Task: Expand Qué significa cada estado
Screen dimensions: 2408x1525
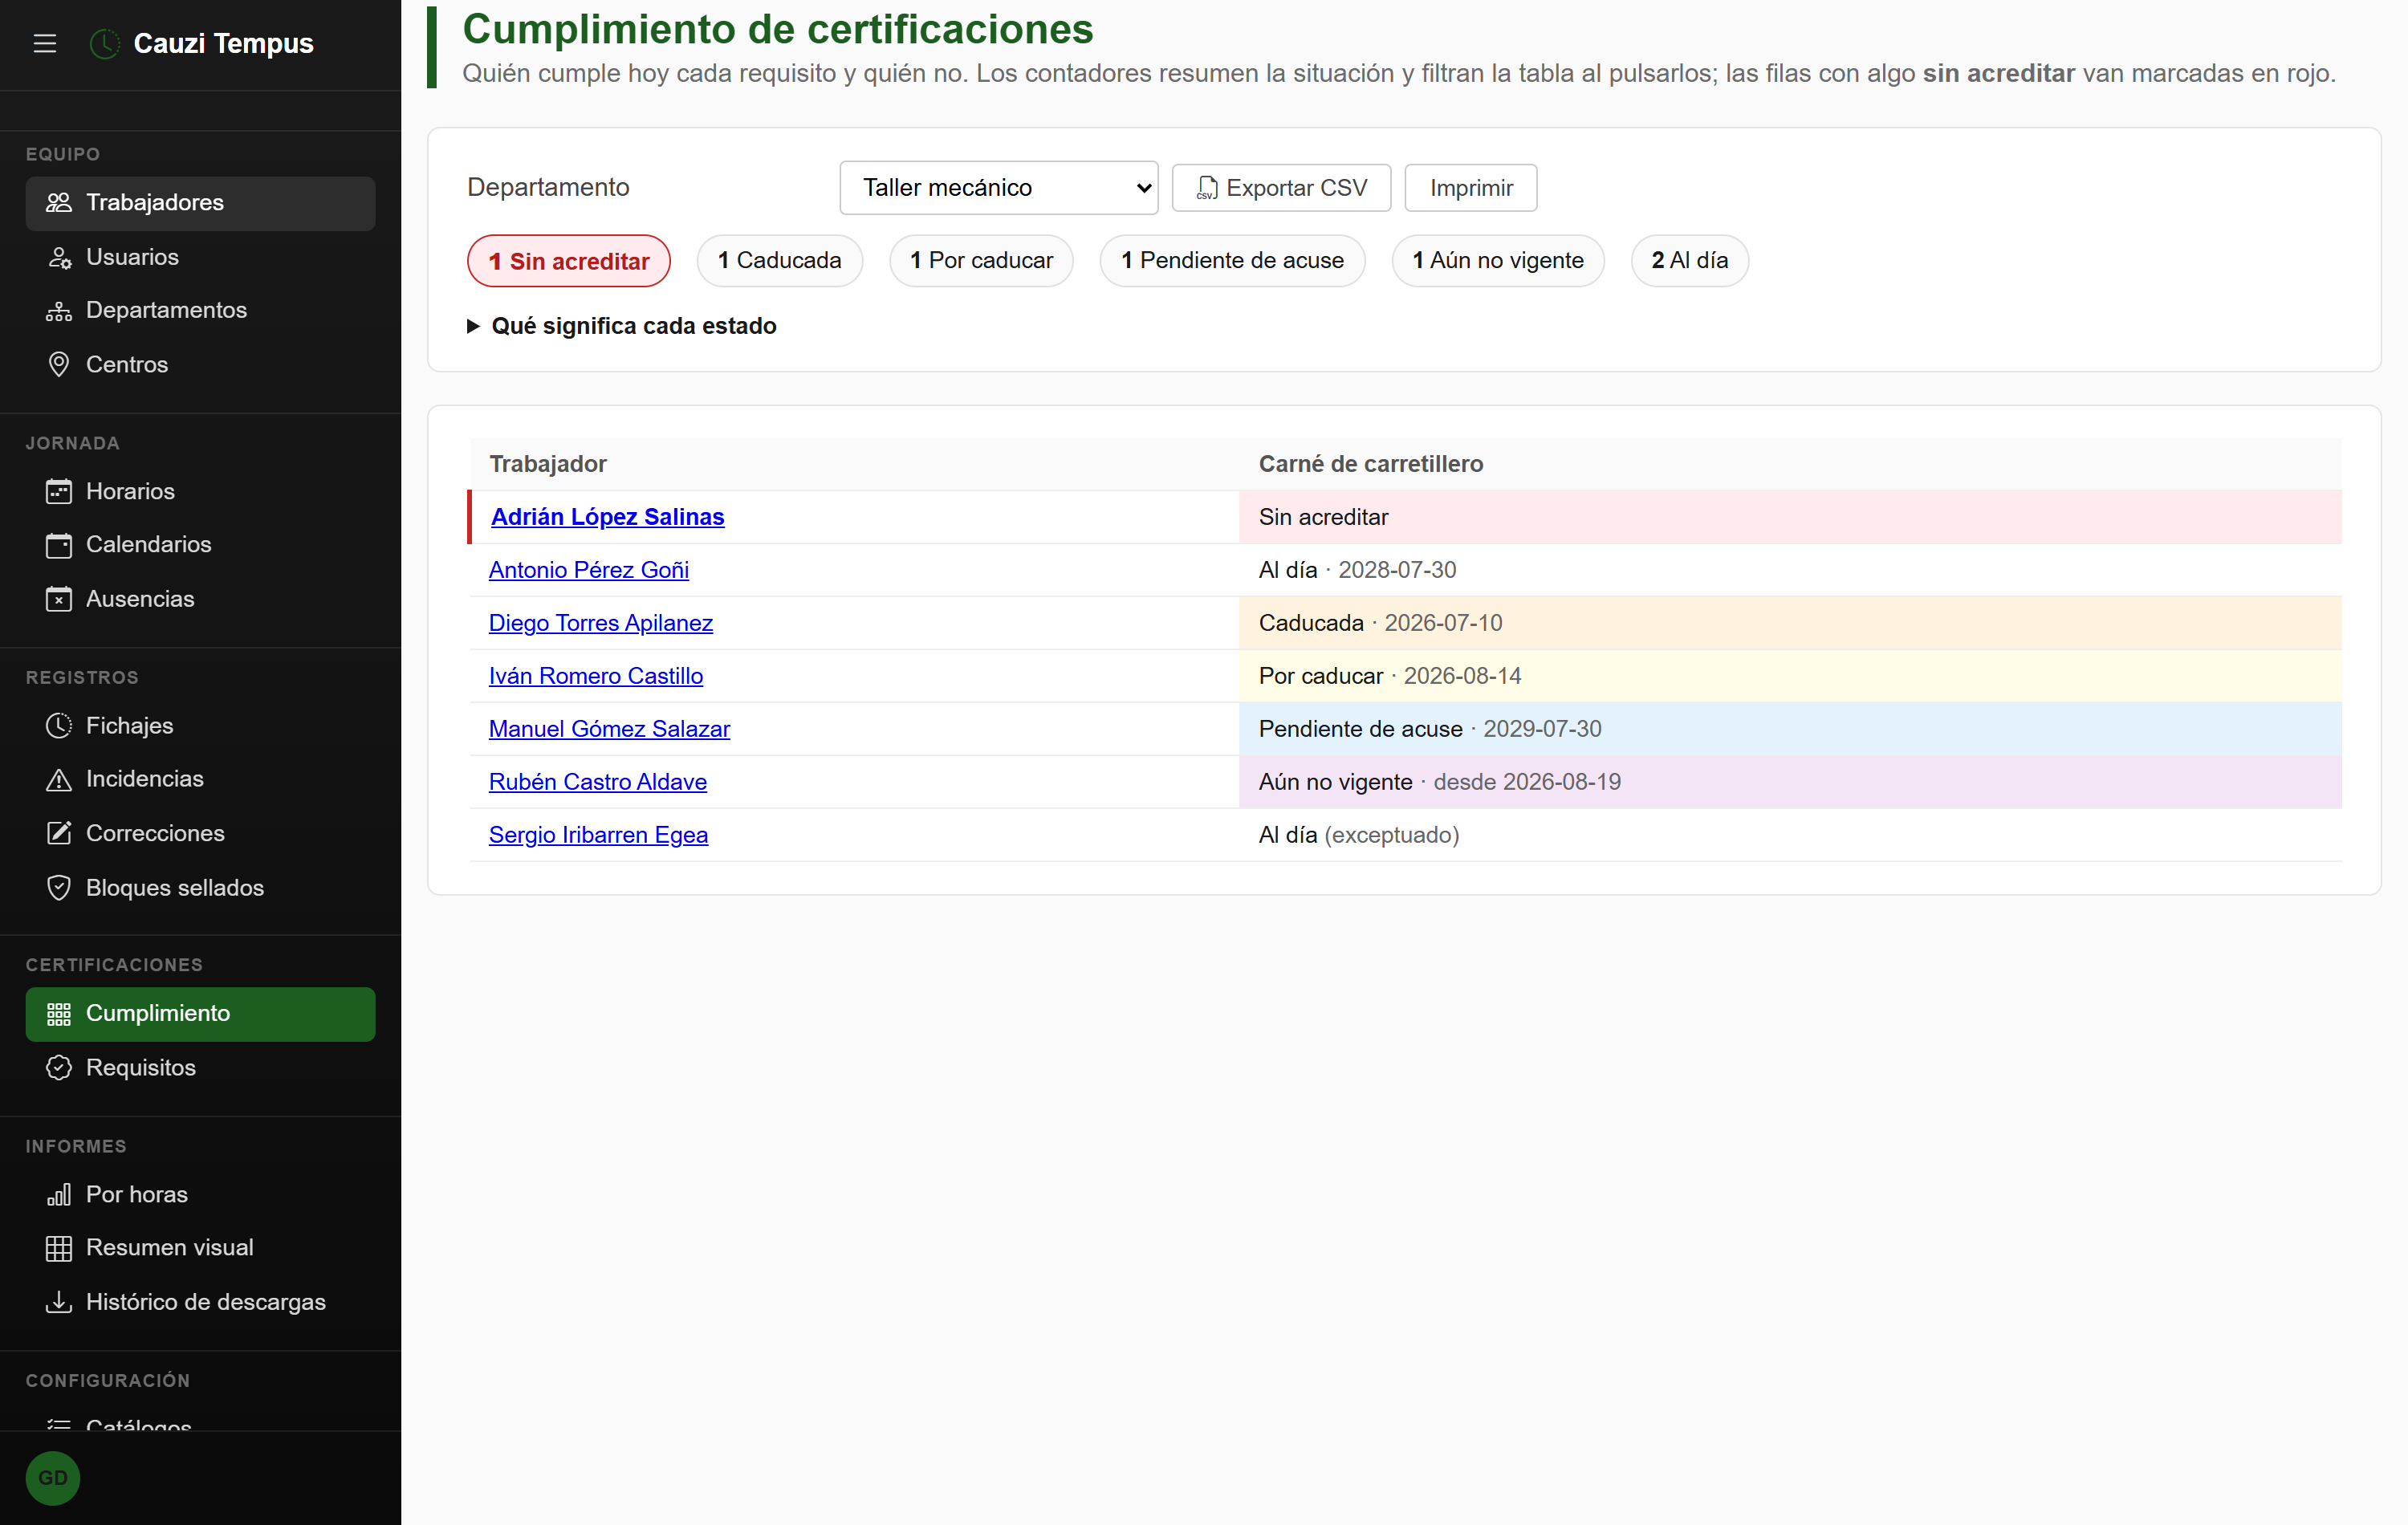Action: coord(622,326)
